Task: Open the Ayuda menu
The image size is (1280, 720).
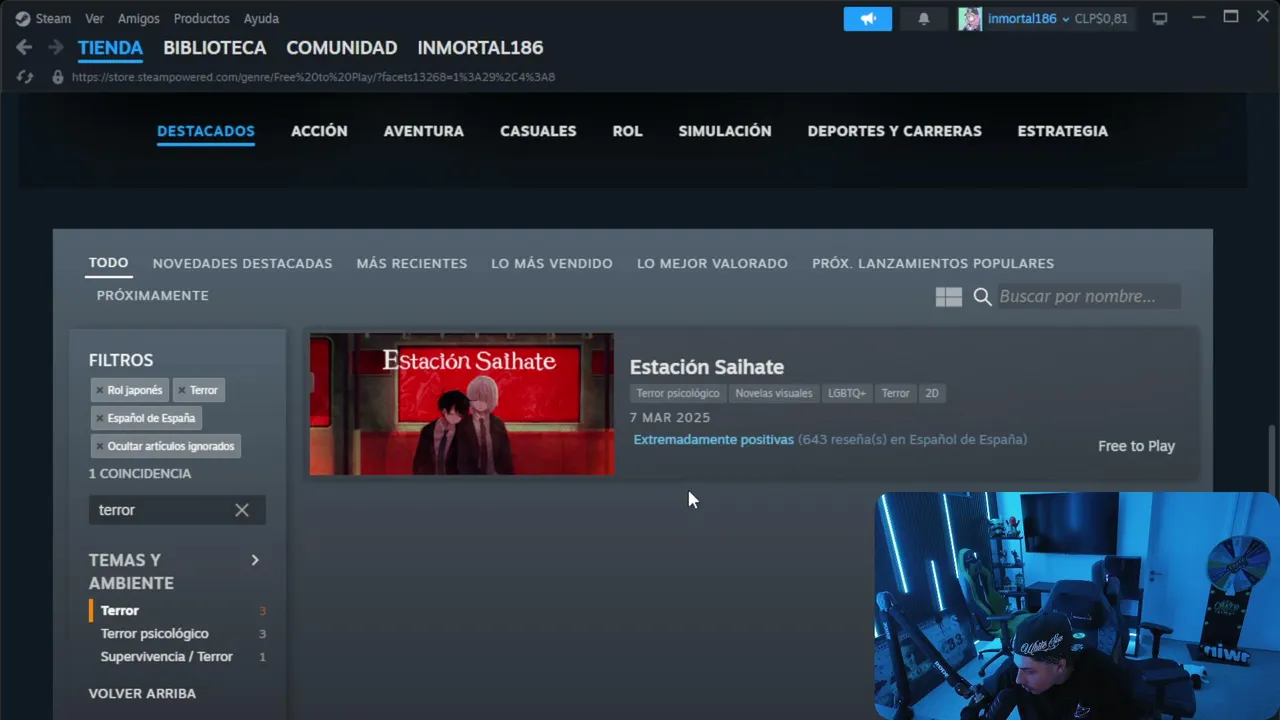Action: pos(262,19)
